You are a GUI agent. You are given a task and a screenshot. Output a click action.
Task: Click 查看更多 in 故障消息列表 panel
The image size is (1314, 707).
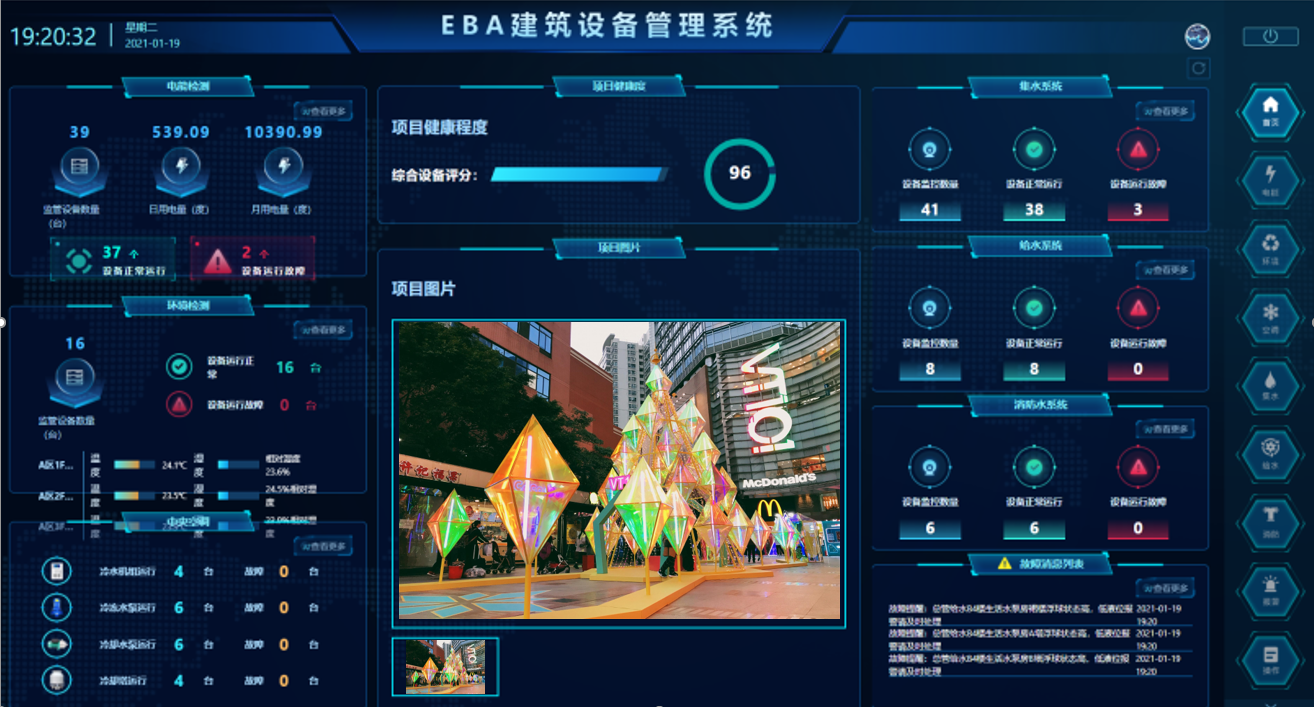tap(1165, 588)
